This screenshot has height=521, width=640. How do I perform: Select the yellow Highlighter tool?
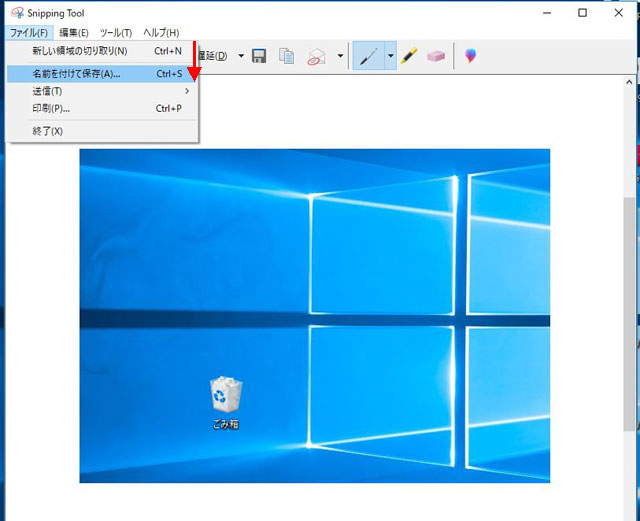point(409,56)
